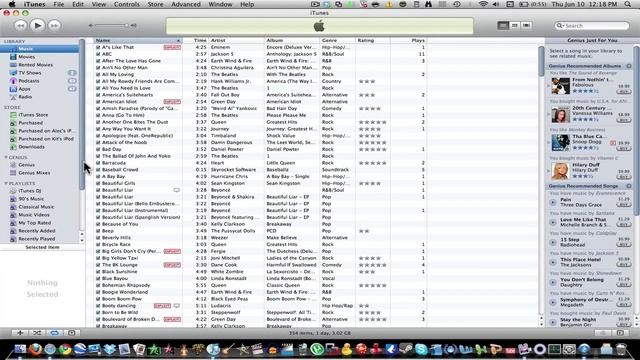Open Podcasts in the sidebar
Screen dimensions: 640x360
tap(29, 81)
